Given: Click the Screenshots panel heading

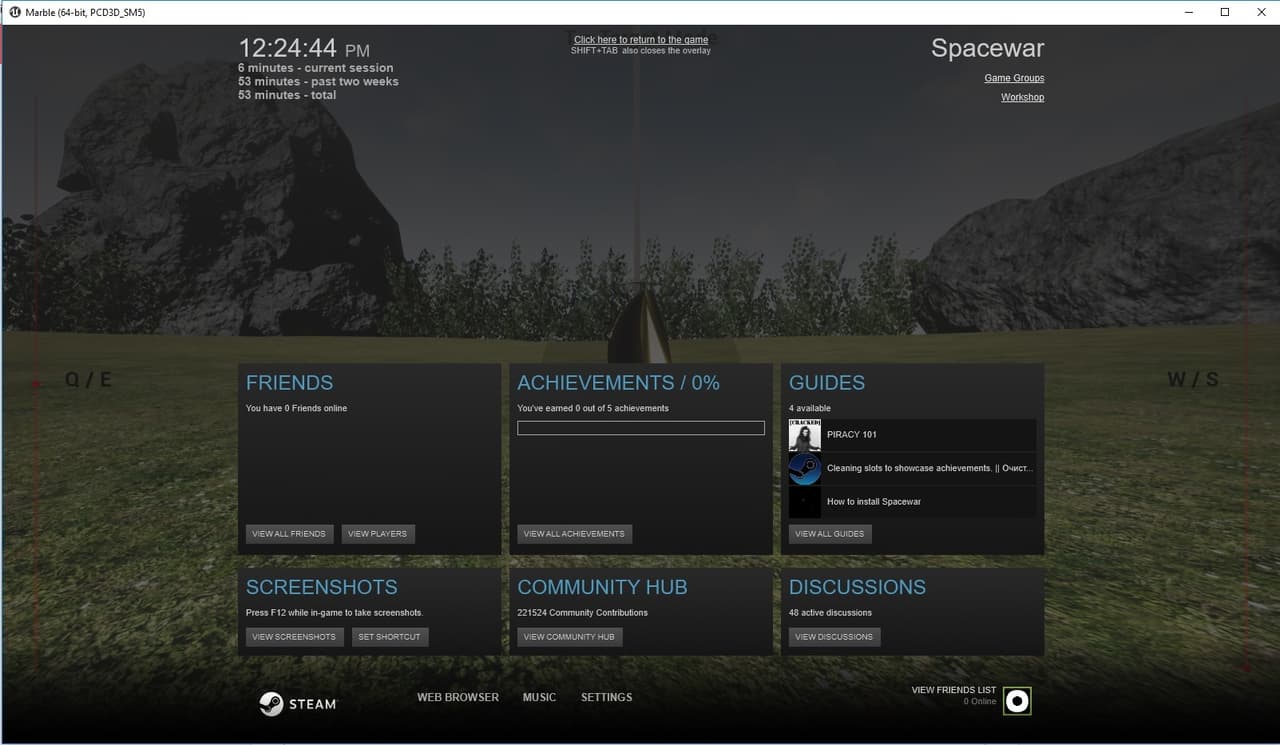Looking at the screenshot, I should [x=322, y=587].
